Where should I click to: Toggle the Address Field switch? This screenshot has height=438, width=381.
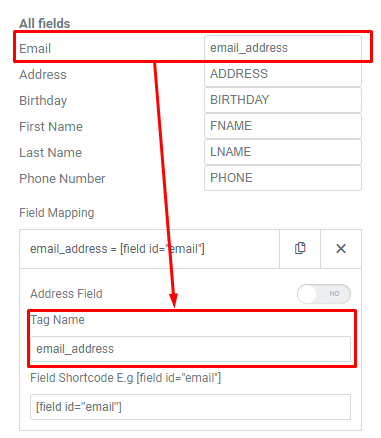(324, 294)
